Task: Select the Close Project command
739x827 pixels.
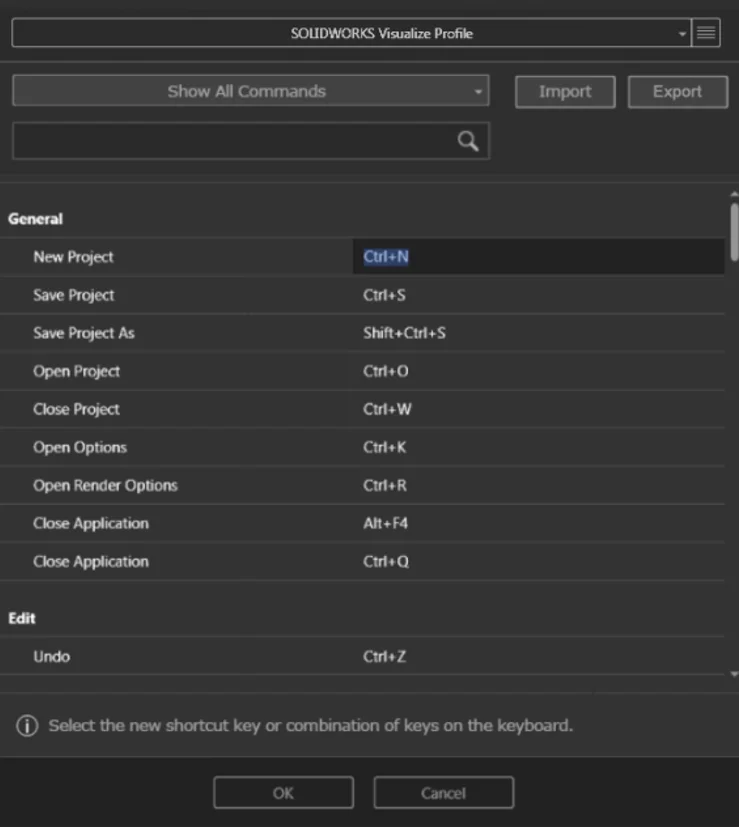Action: pyautogui.click(x=76, y=409)
